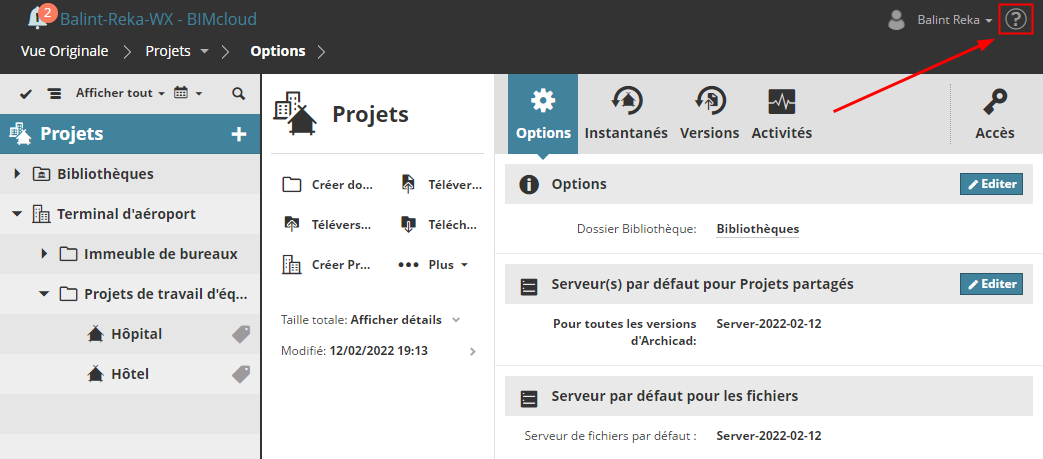The image size is (1043, 459).
Task: Collapse the Terminal d'aéroport tree node
Action: point(17,214)
